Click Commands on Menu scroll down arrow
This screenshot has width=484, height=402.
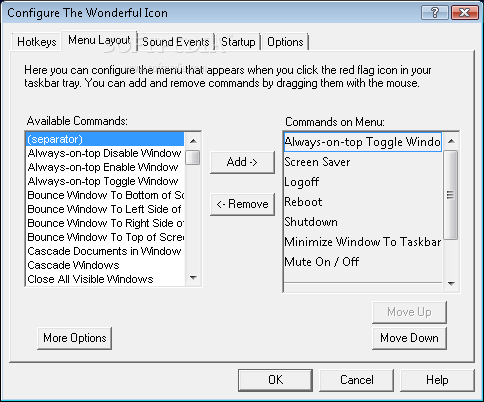(x=451, y=284)
